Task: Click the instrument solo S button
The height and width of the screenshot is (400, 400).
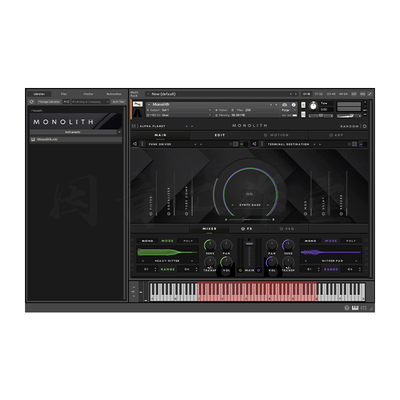Action: (x=303, y=105)
